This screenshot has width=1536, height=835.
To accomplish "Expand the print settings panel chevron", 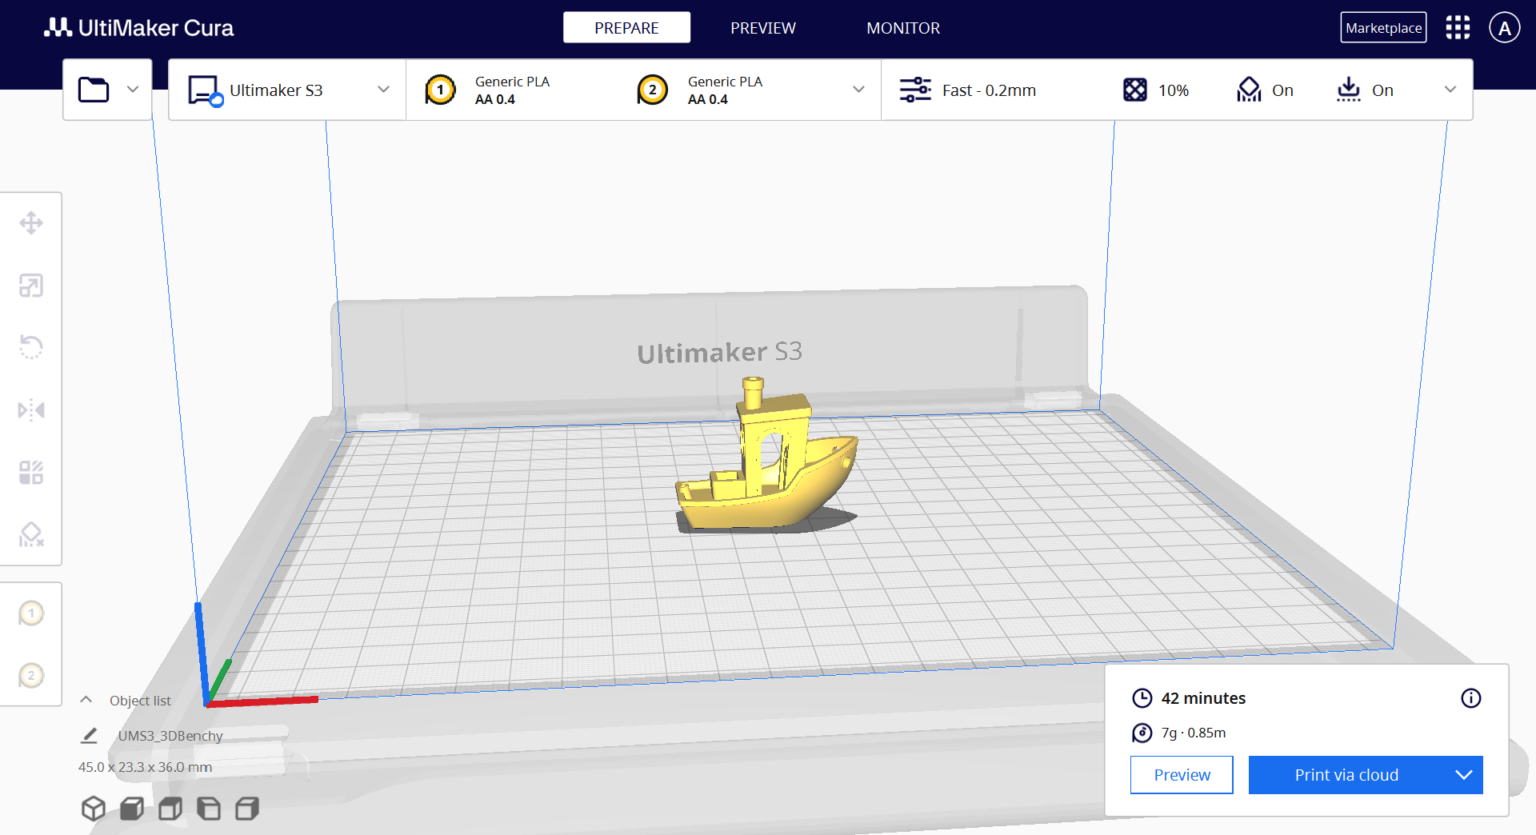I will click(x=1450, y=89).
